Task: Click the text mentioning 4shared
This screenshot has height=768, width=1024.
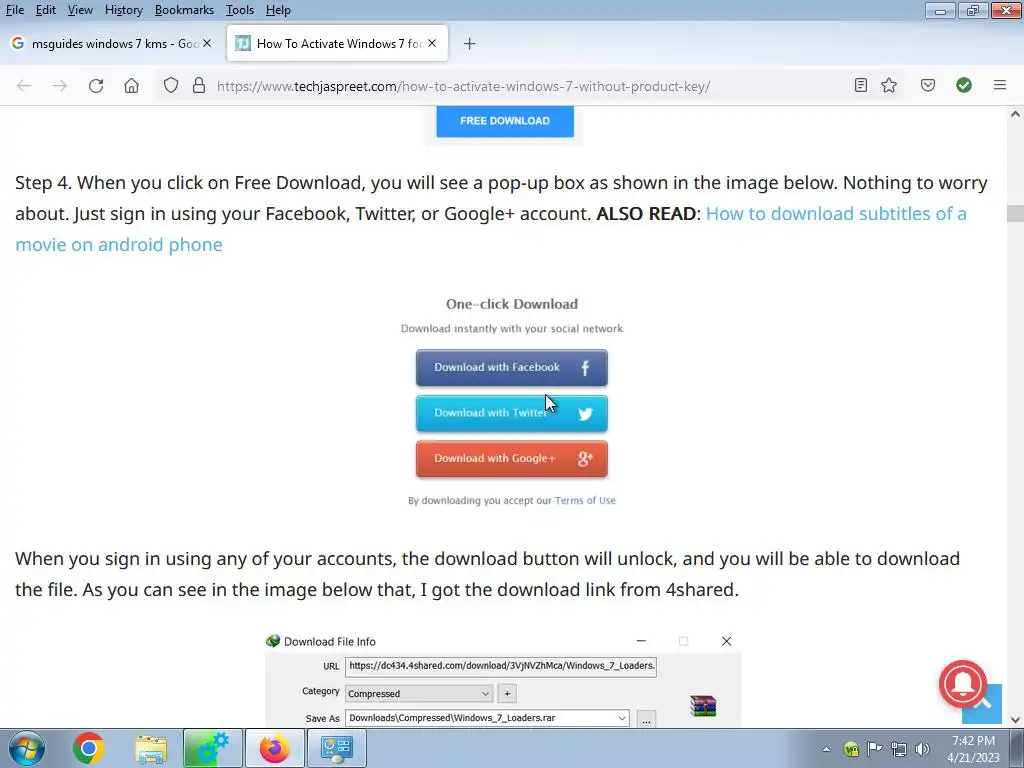Action: (x=487, y=574)
